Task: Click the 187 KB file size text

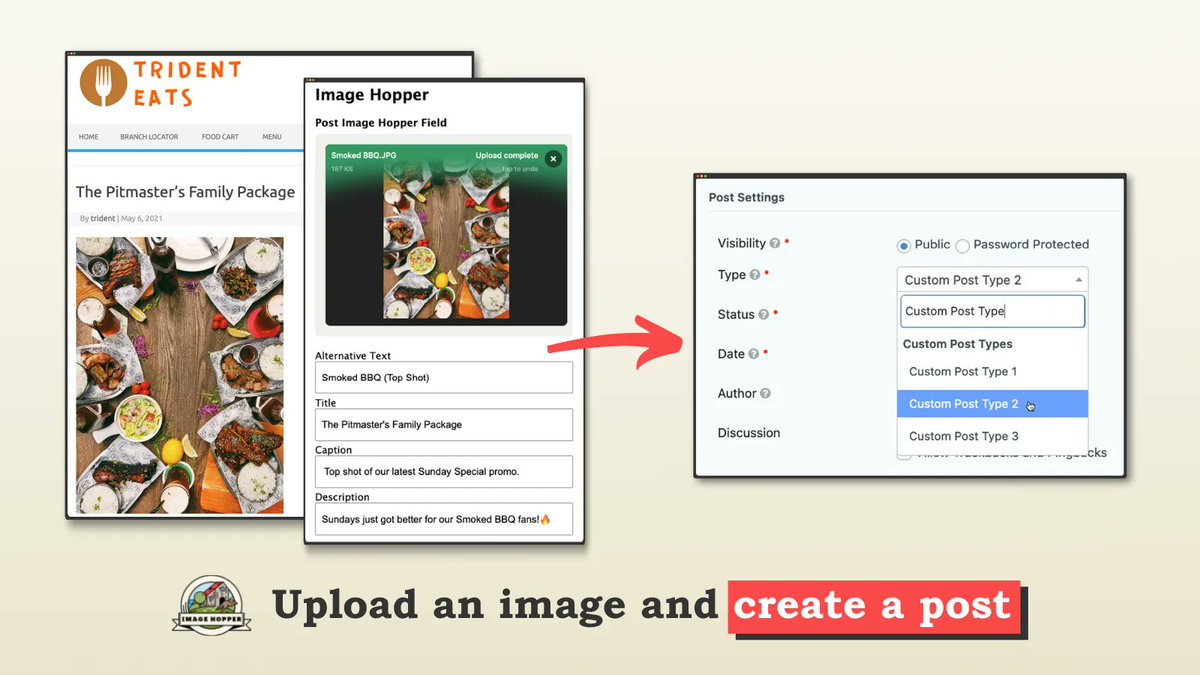Action: point(341,169)
